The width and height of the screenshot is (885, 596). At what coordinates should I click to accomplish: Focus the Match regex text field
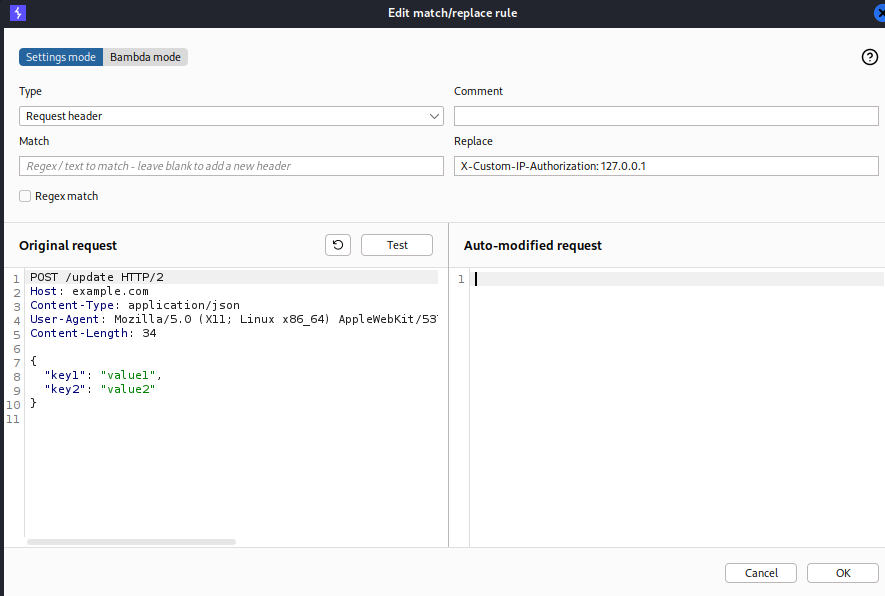tap(231, 166)
